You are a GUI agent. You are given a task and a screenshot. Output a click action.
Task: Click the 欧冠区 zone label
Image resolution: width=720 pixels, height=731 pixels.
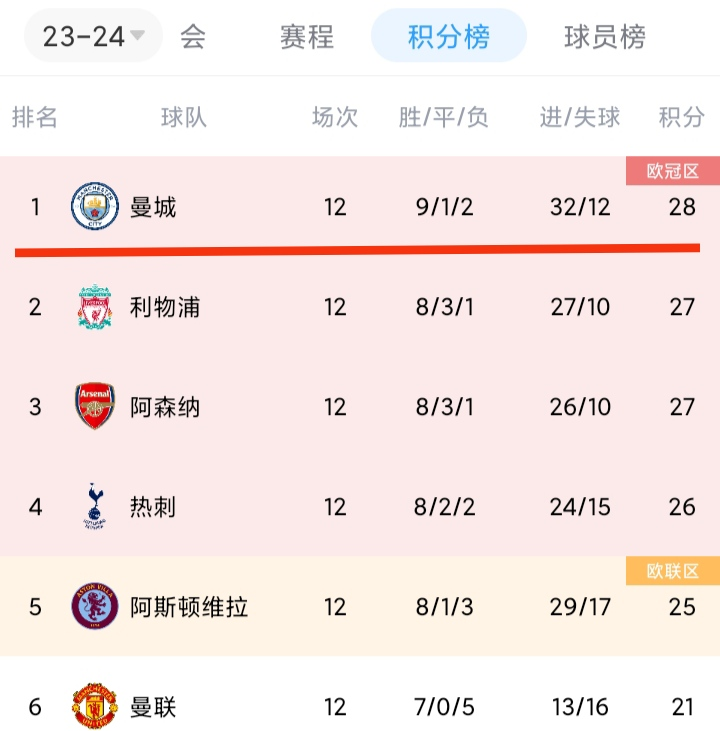tap(672, 171)
